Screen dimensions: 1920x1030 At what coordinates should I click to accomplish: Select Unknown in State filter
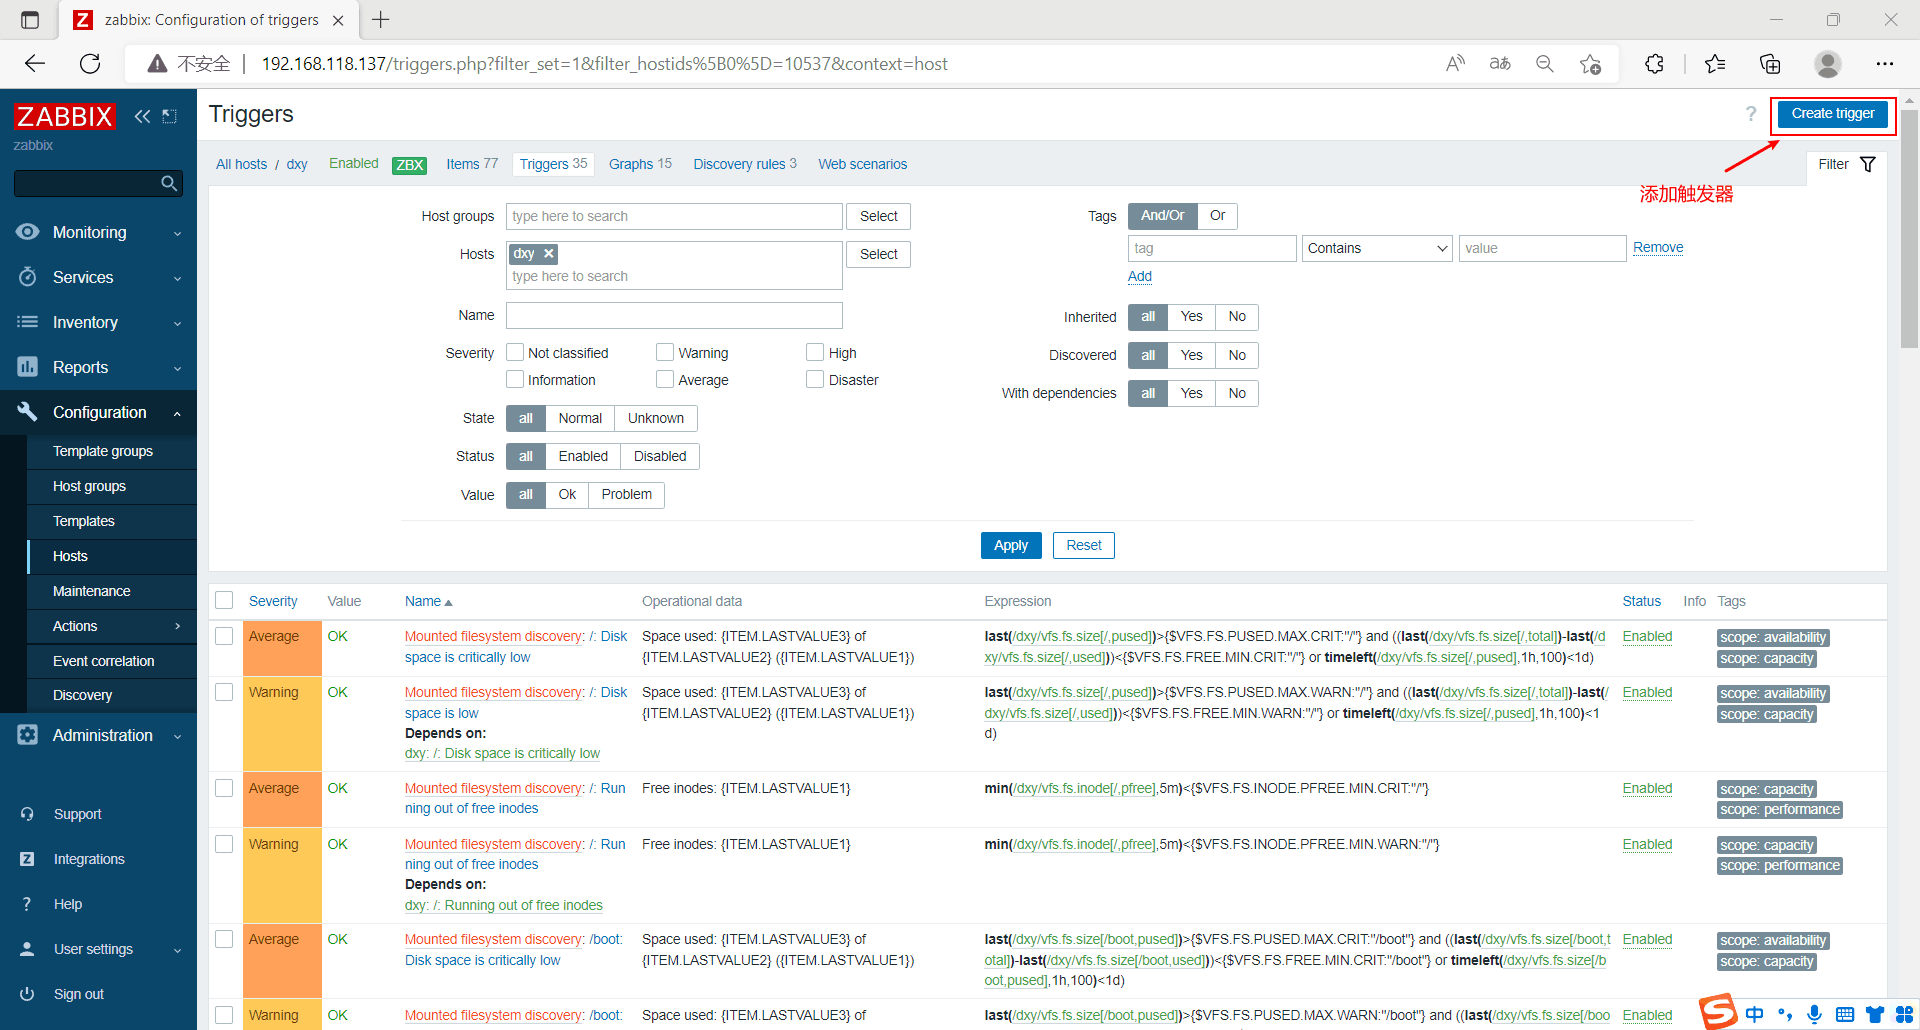click(656, 419)
